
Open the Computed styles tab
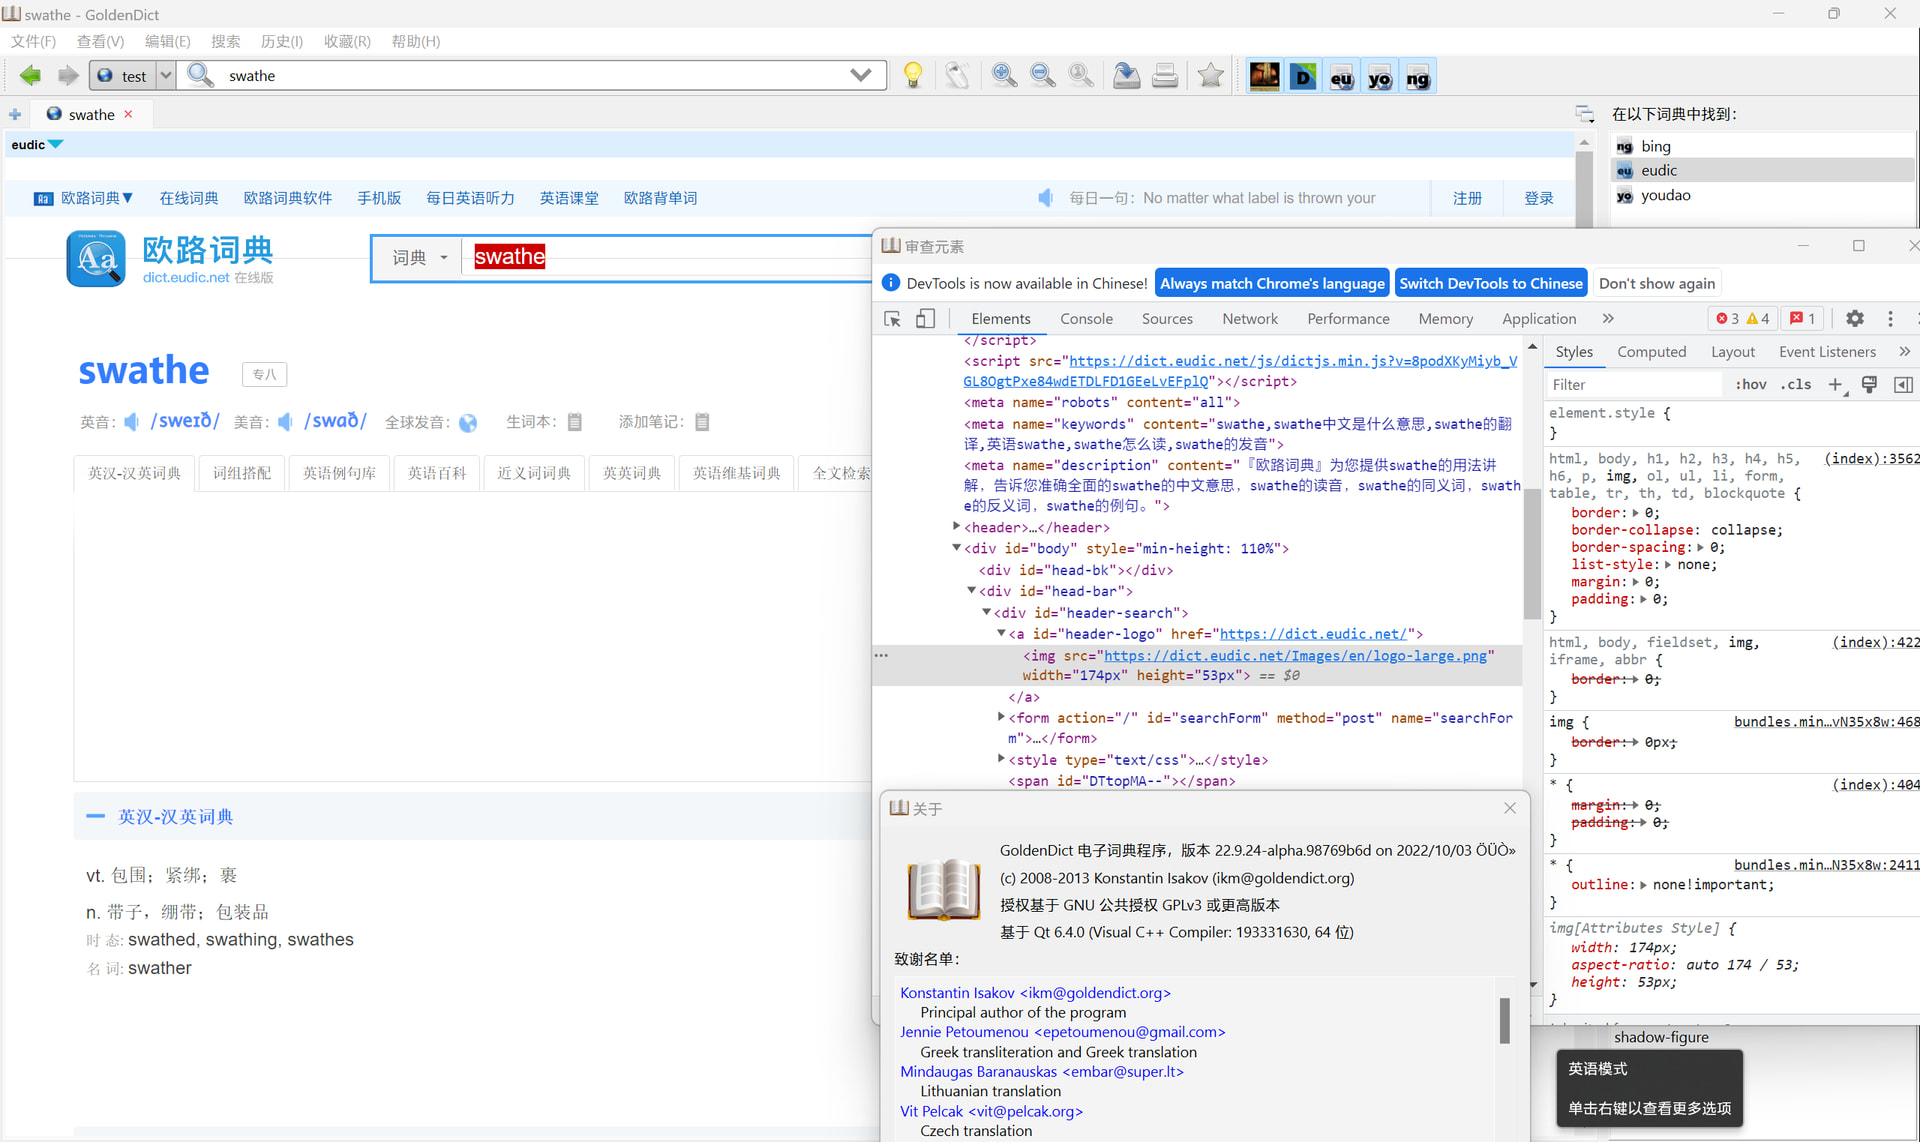coord(1651,352)
